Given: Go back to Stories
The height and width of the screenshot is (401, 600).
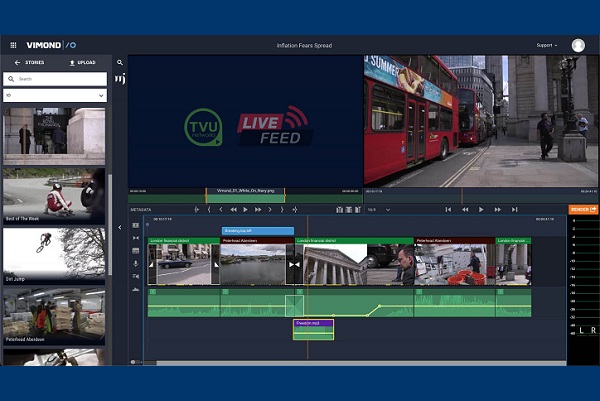Looking at the screenshot, I should pos(29,62).
